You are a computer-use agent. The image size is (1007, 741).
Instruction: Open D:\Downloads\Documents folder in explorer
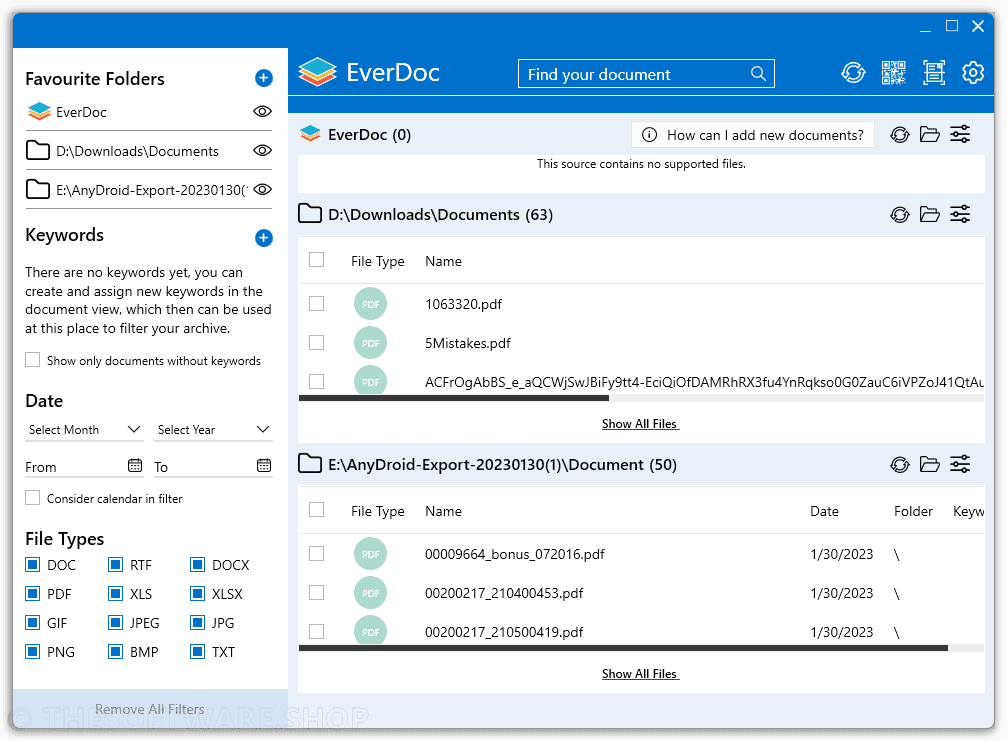click(x=929, y=214)
